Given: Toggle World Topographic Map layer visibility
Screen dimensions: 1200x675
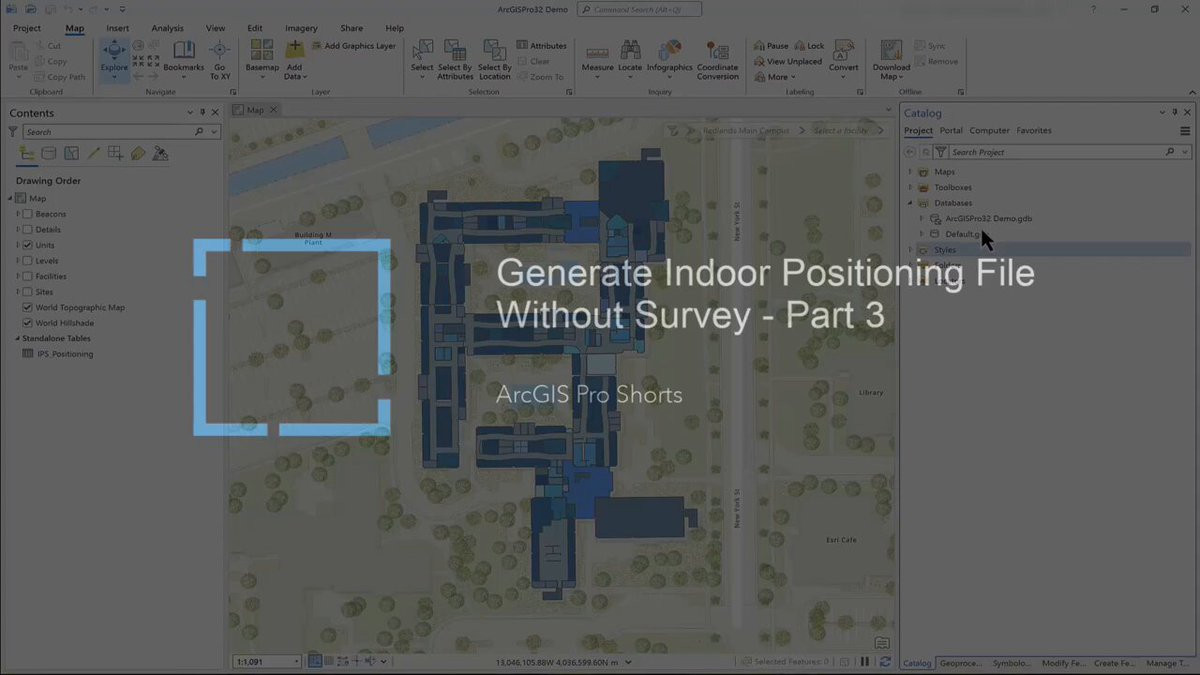Looking at the screenshot, I should (x=28, y=308).
